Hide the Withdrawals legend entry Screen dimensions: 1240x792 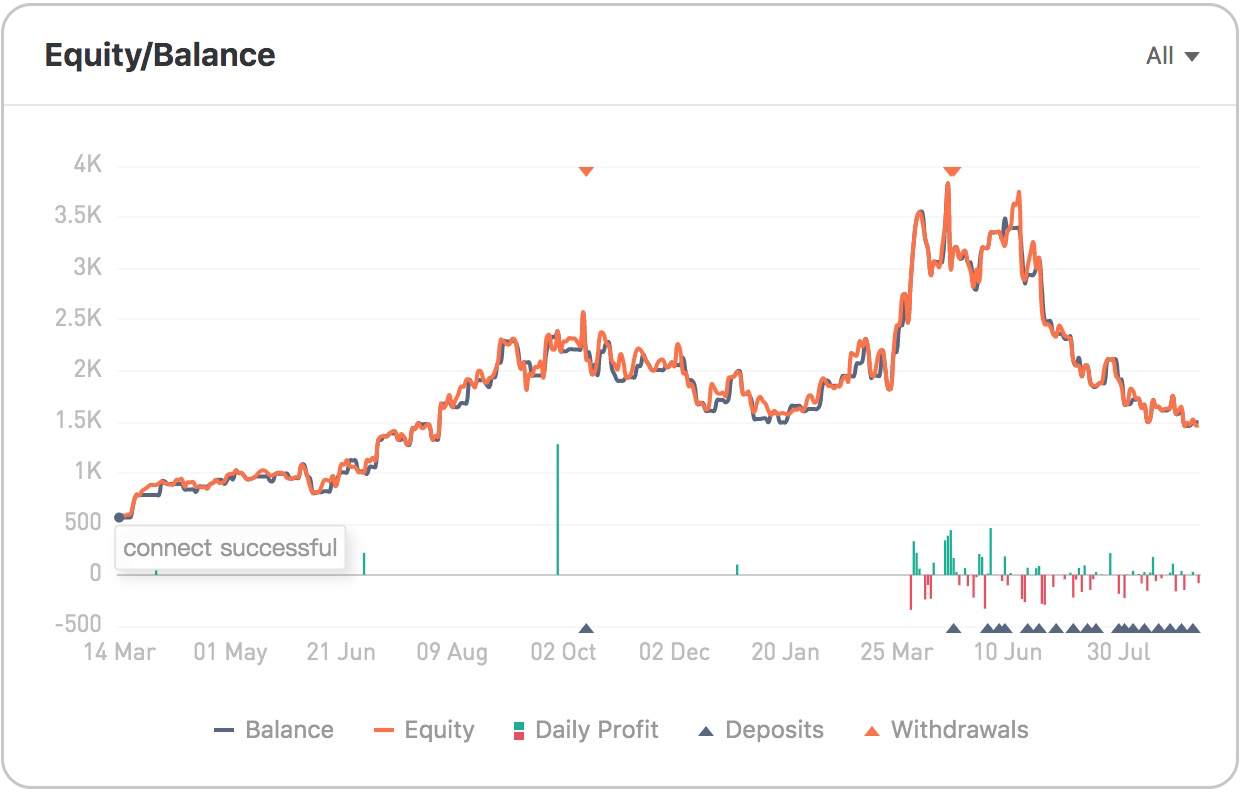(946, 730)
